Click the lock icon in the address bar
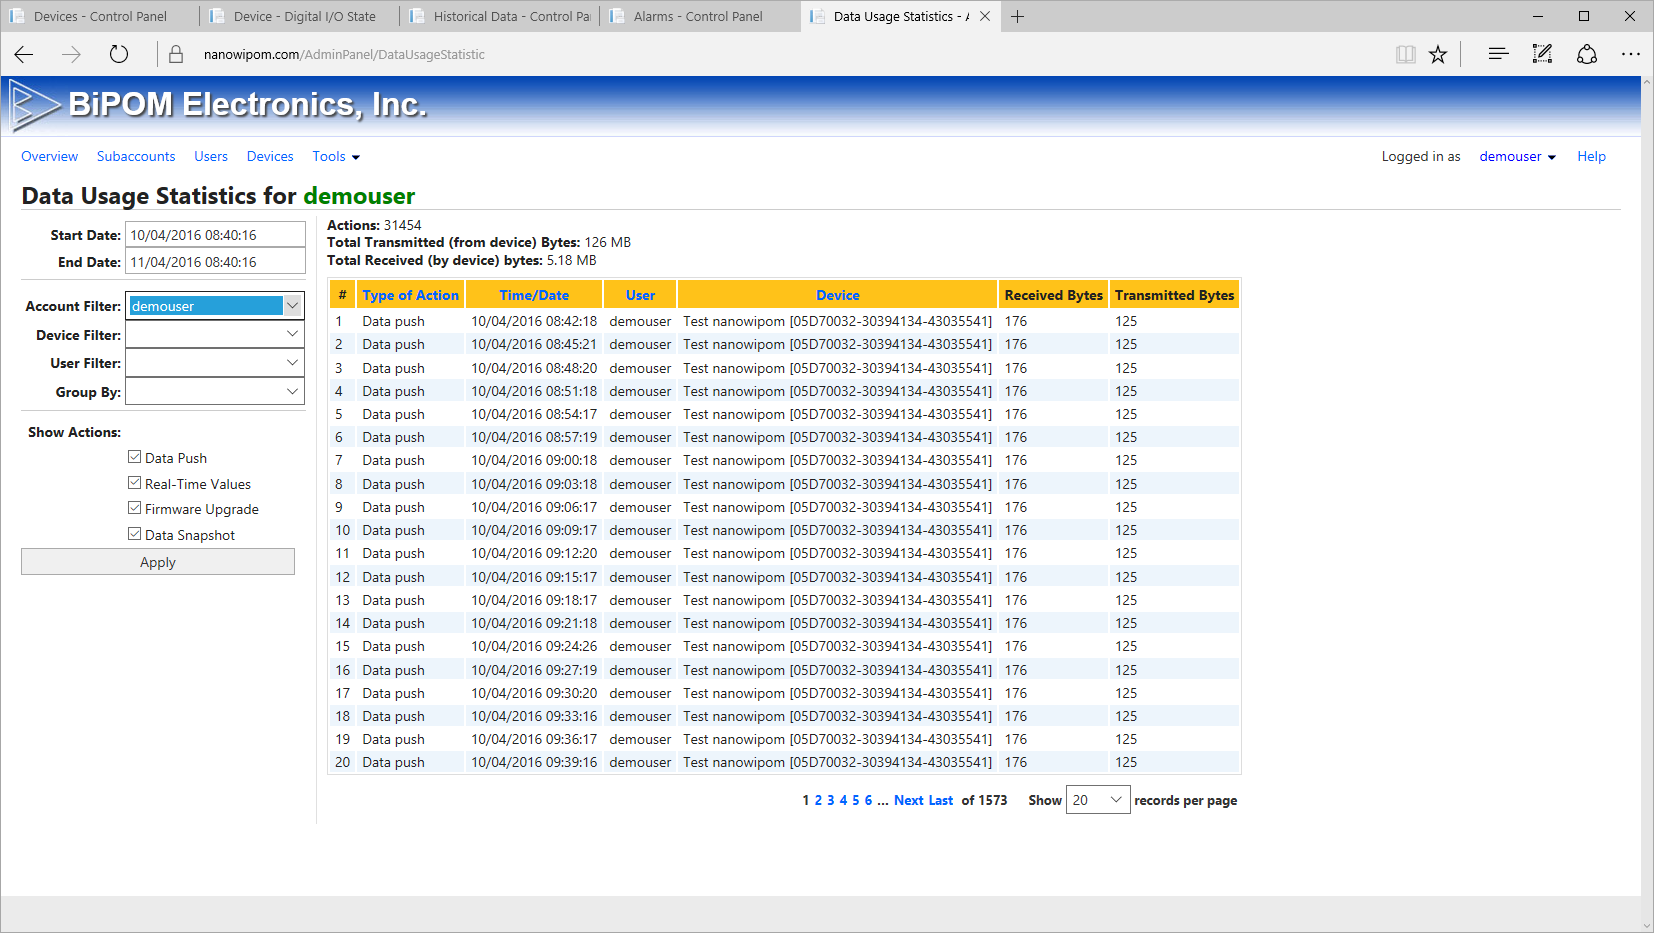The width and height of the screenshot is (1654, 933). pos(176,54)
